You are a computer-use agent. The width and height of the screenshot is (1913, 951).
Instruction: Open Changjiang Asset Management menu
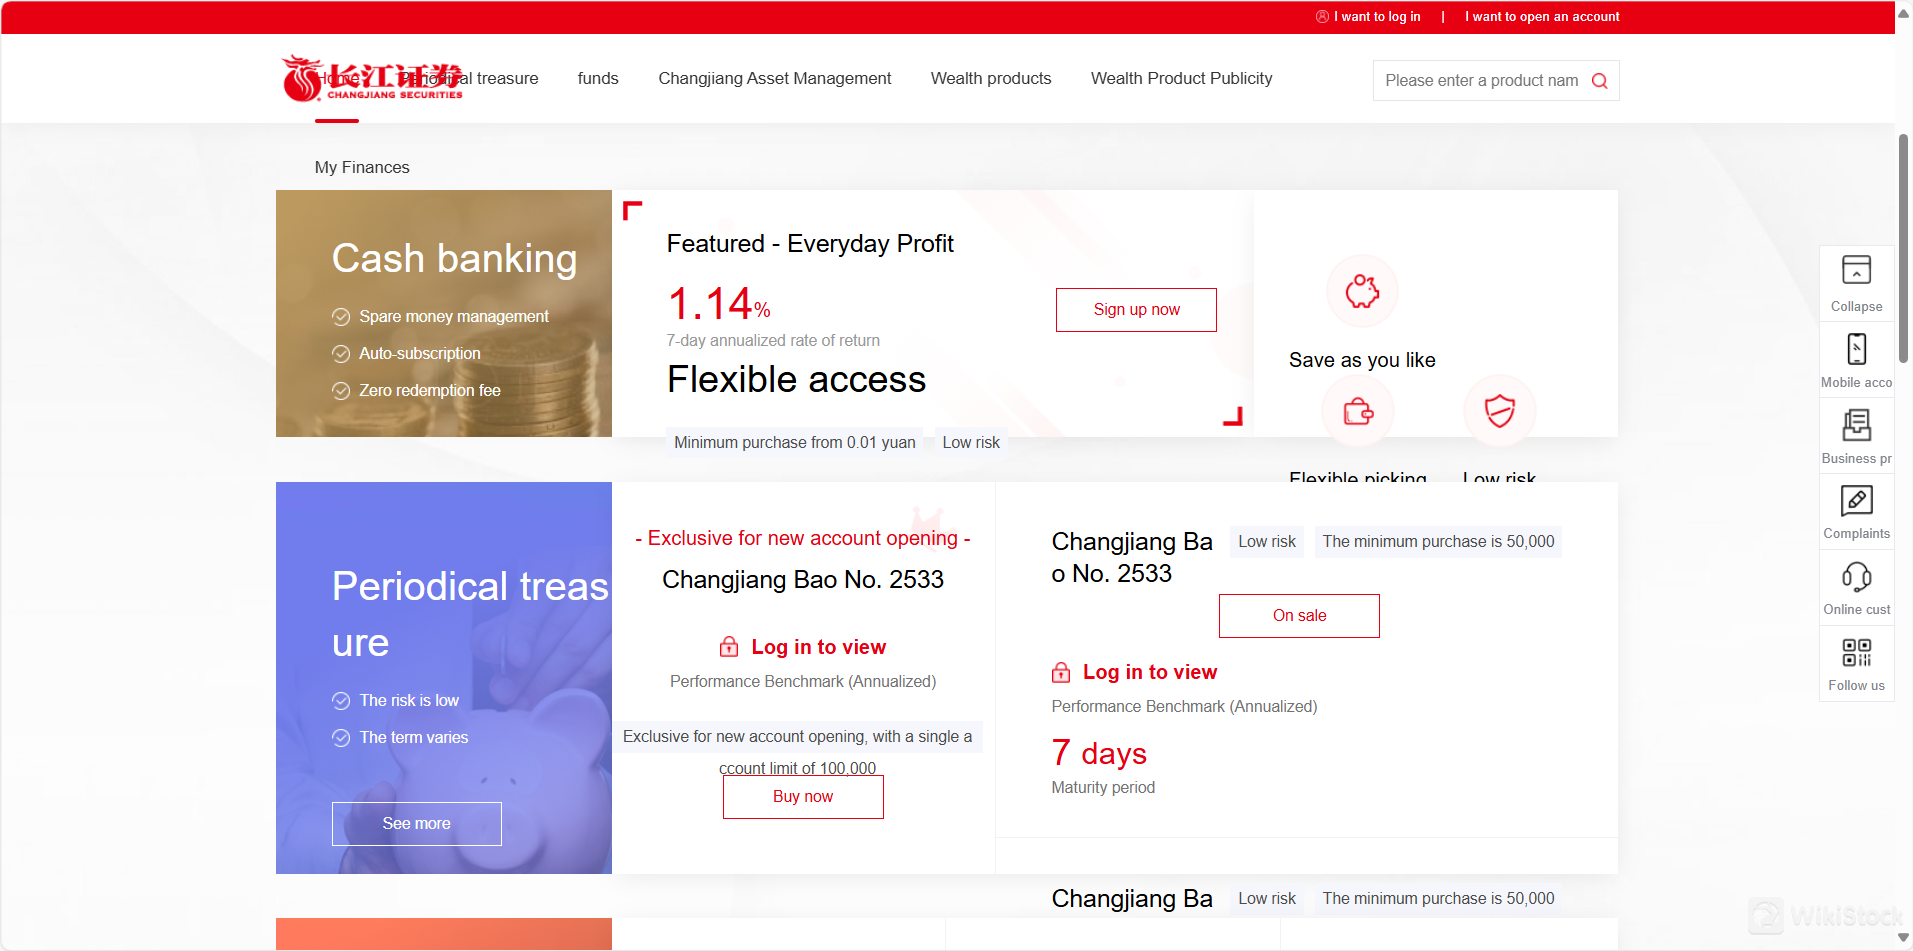[774, 79]
